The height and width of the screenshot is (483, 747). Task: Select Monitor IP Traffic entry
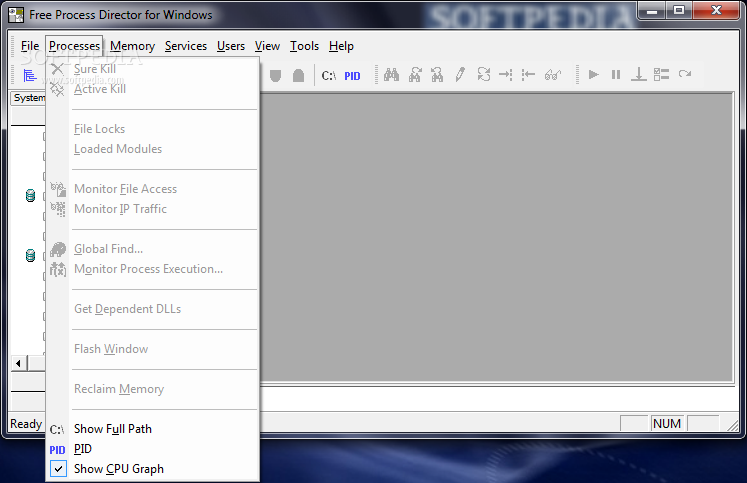click(153, 209)
